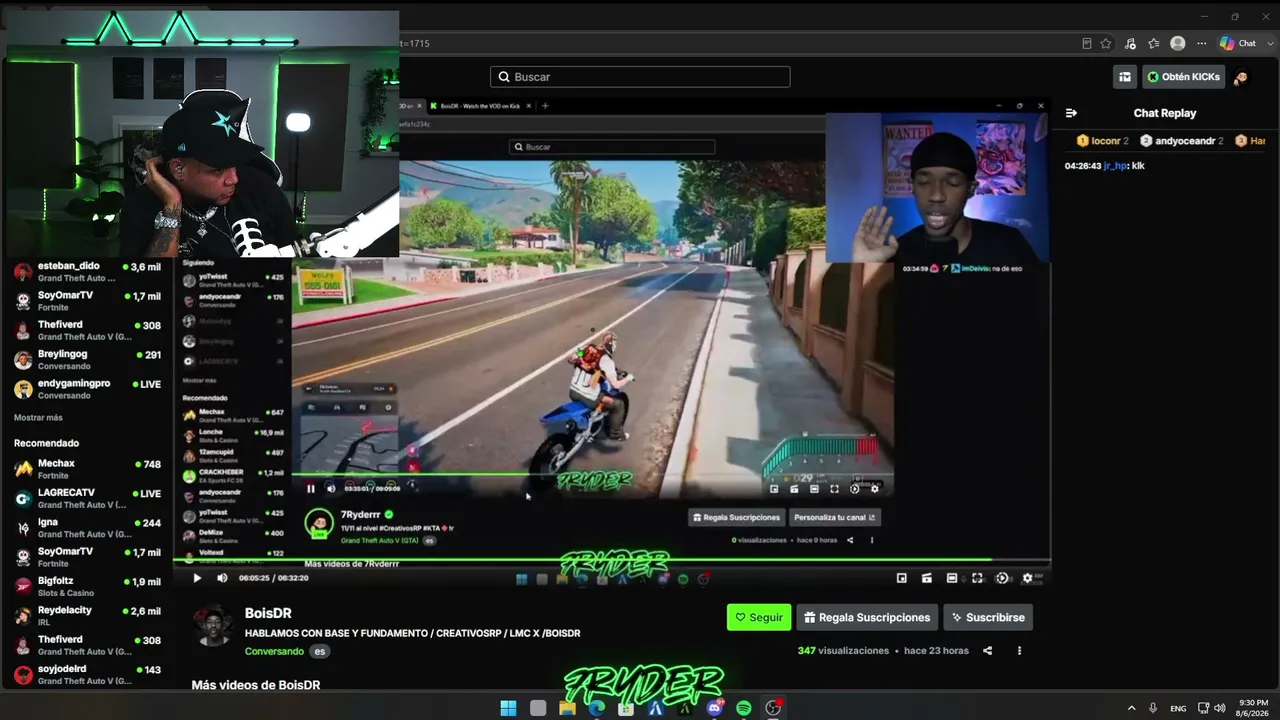Viewport: 1280px width, 720px height.
Task: Click Regala Suscripciones for BoisDR
Action: coord(867,617)
